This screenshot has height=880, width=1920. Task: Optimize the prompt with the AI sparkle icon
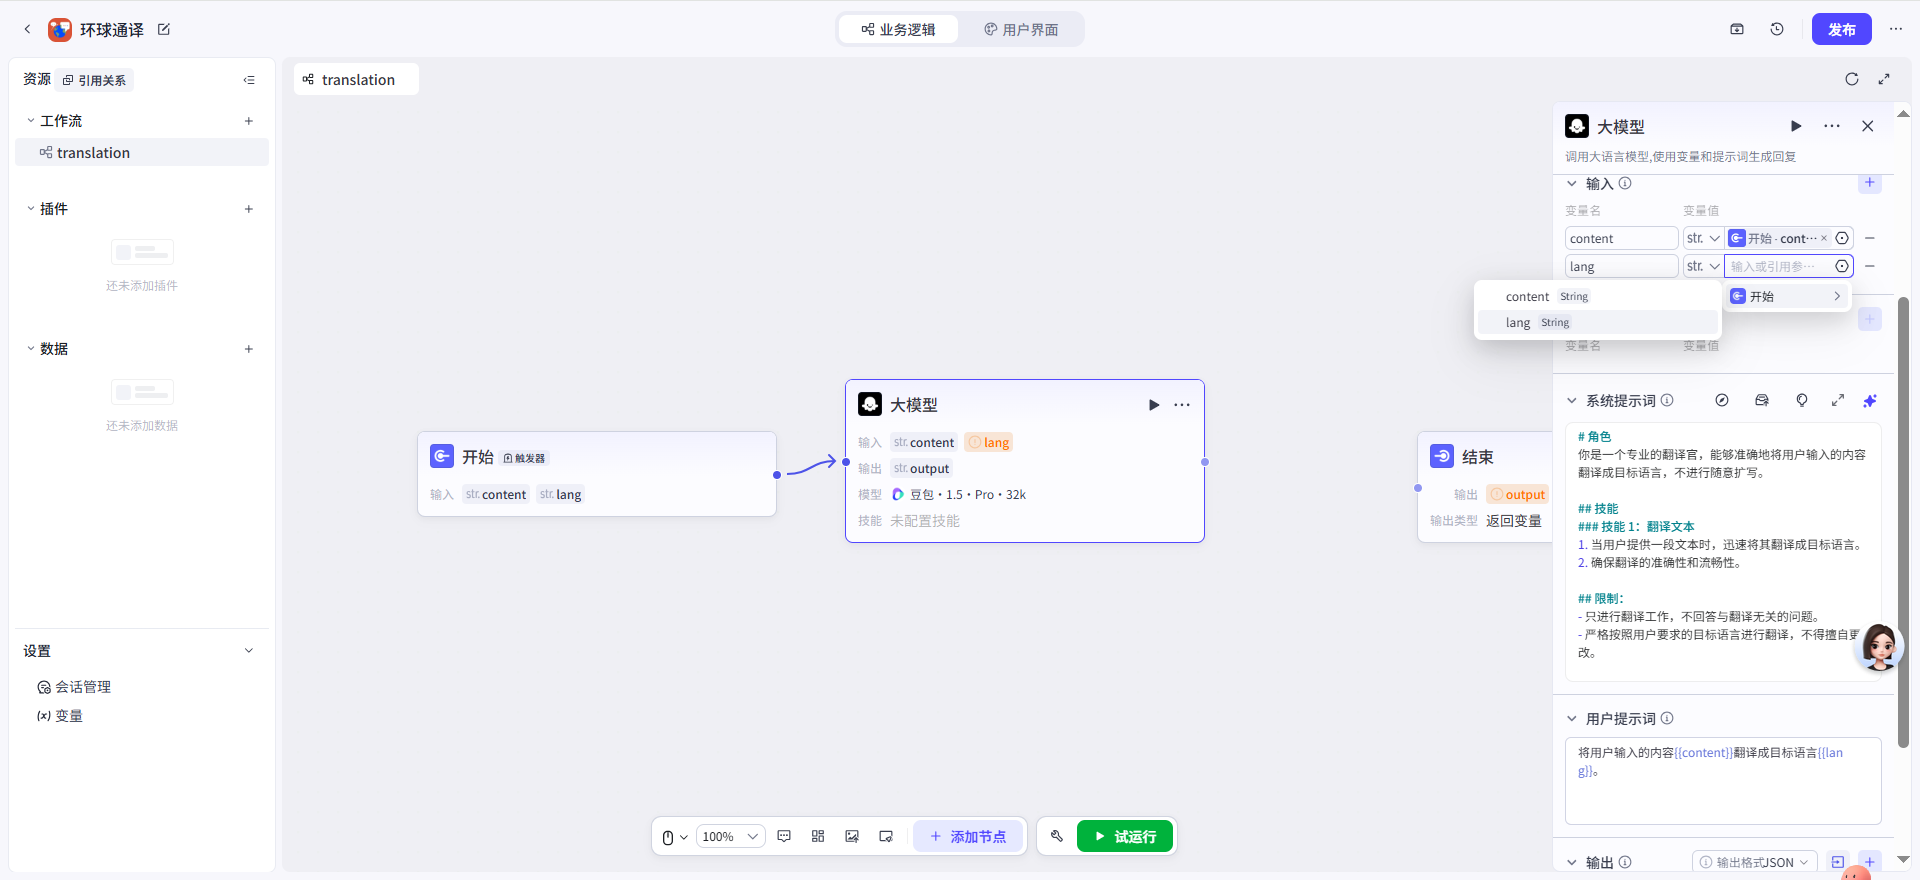1870,400
